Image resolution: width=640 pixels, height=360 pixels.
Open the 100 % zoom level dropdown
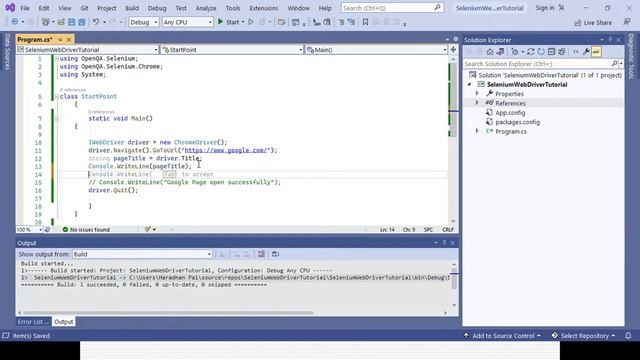[x=29, y=229]
